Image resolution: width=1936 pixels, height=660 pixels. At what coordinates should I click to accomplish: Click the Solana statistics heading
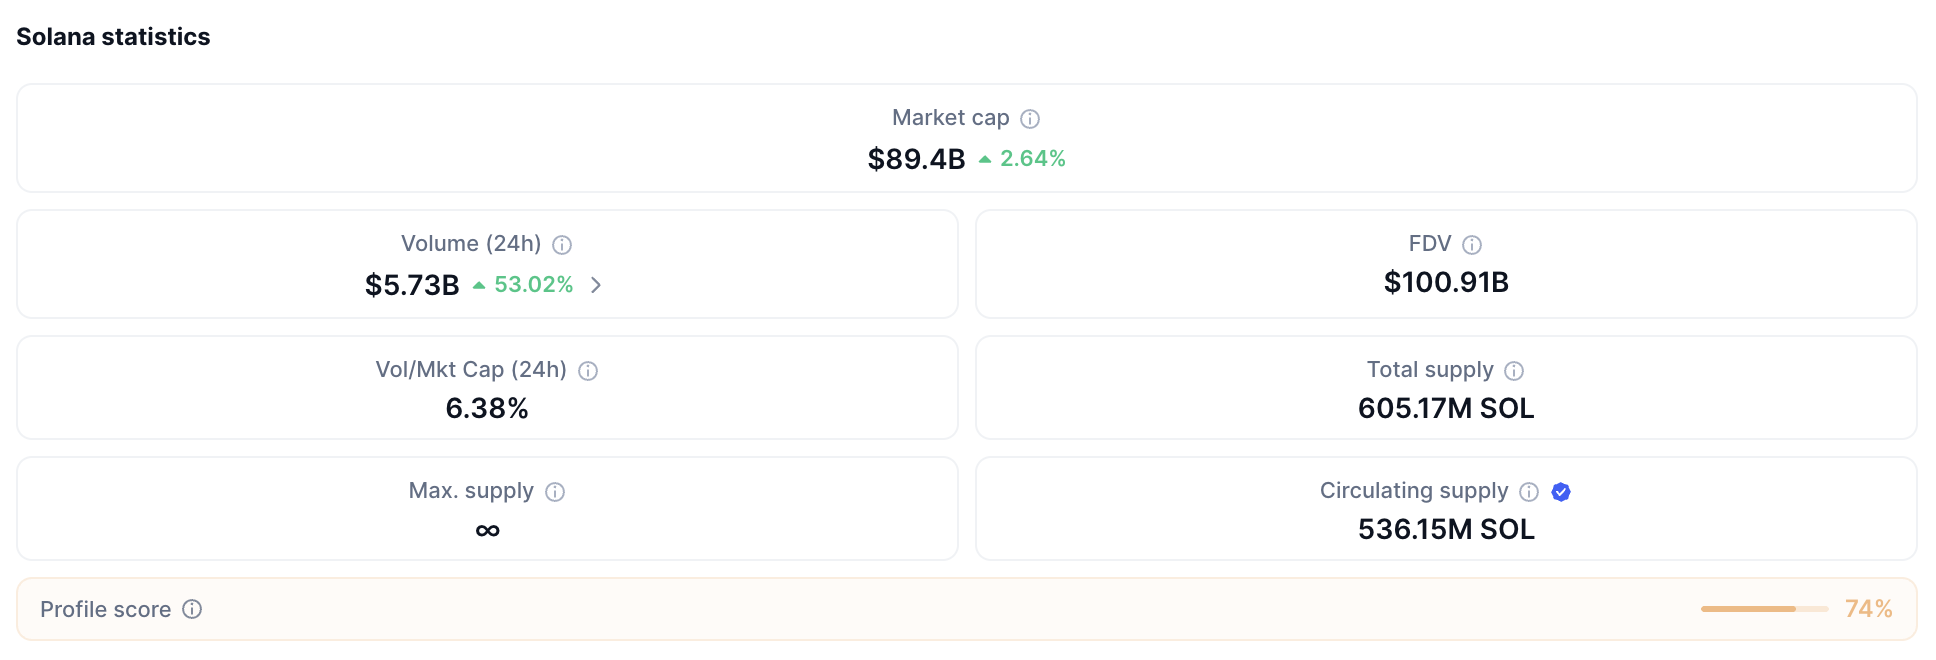(113, 37)
